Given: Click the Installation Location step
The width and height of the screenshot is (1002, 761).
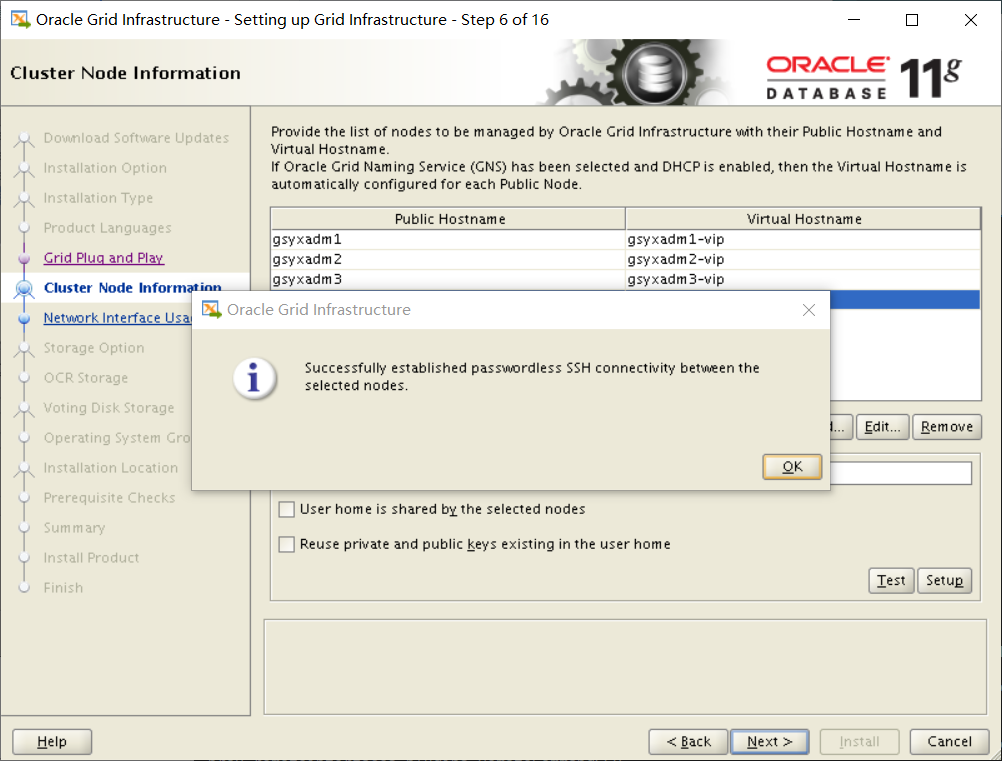Looking at the screenshot, I should (x=111, y=468).
